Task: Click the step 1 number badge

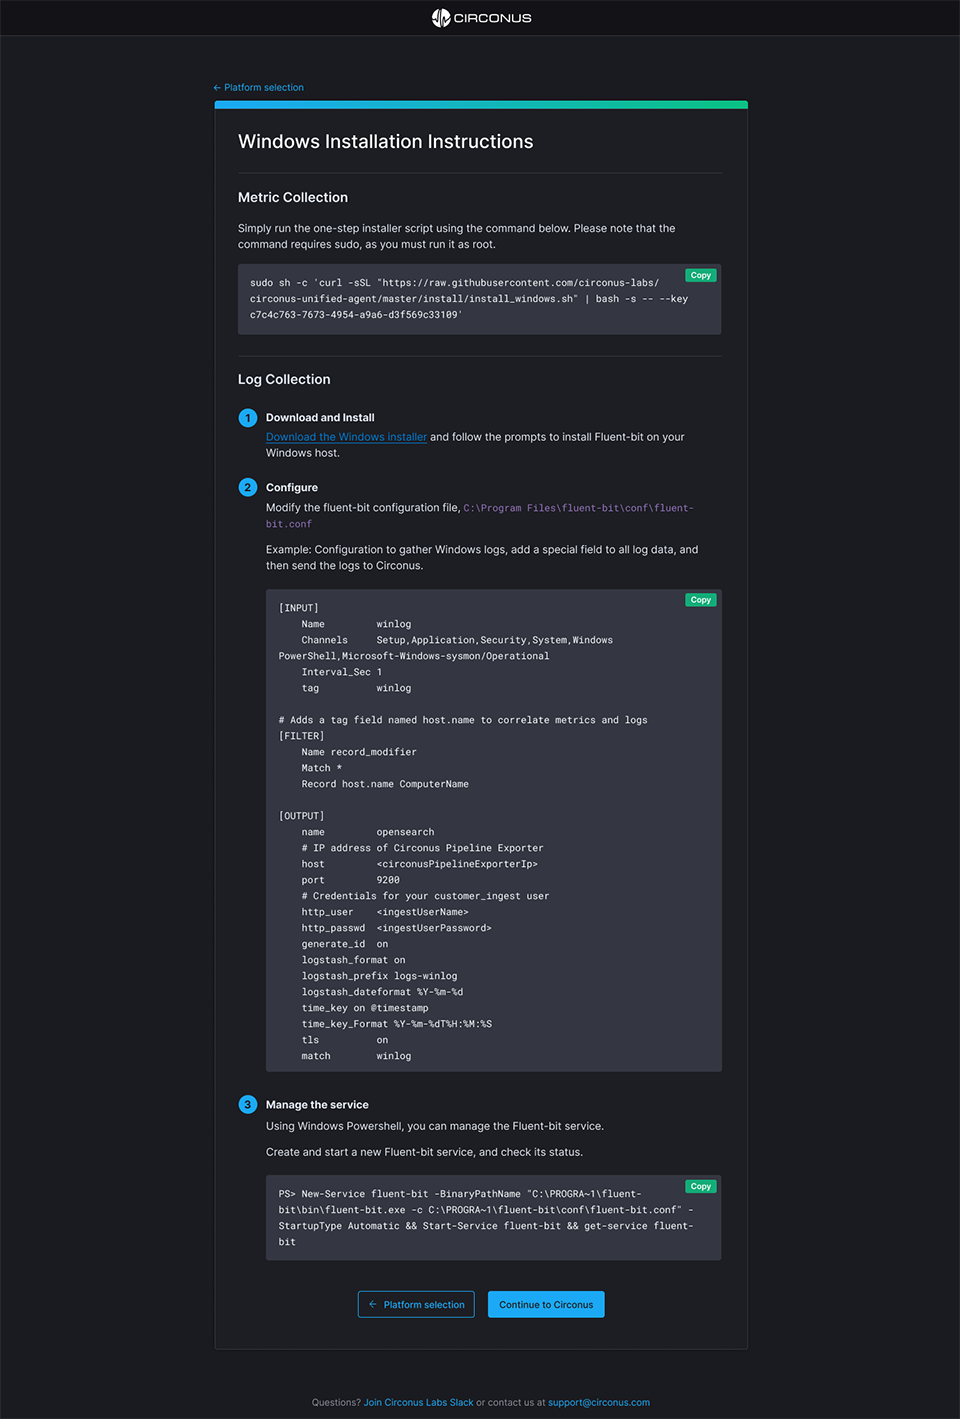Action: (x=248, y=418)
